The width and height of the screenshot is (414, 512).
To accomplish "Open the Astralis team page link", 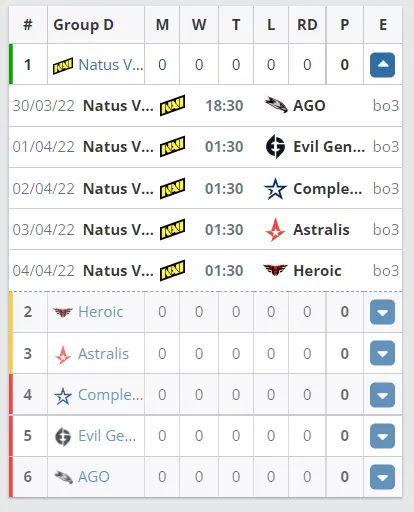I will (103, 354).
